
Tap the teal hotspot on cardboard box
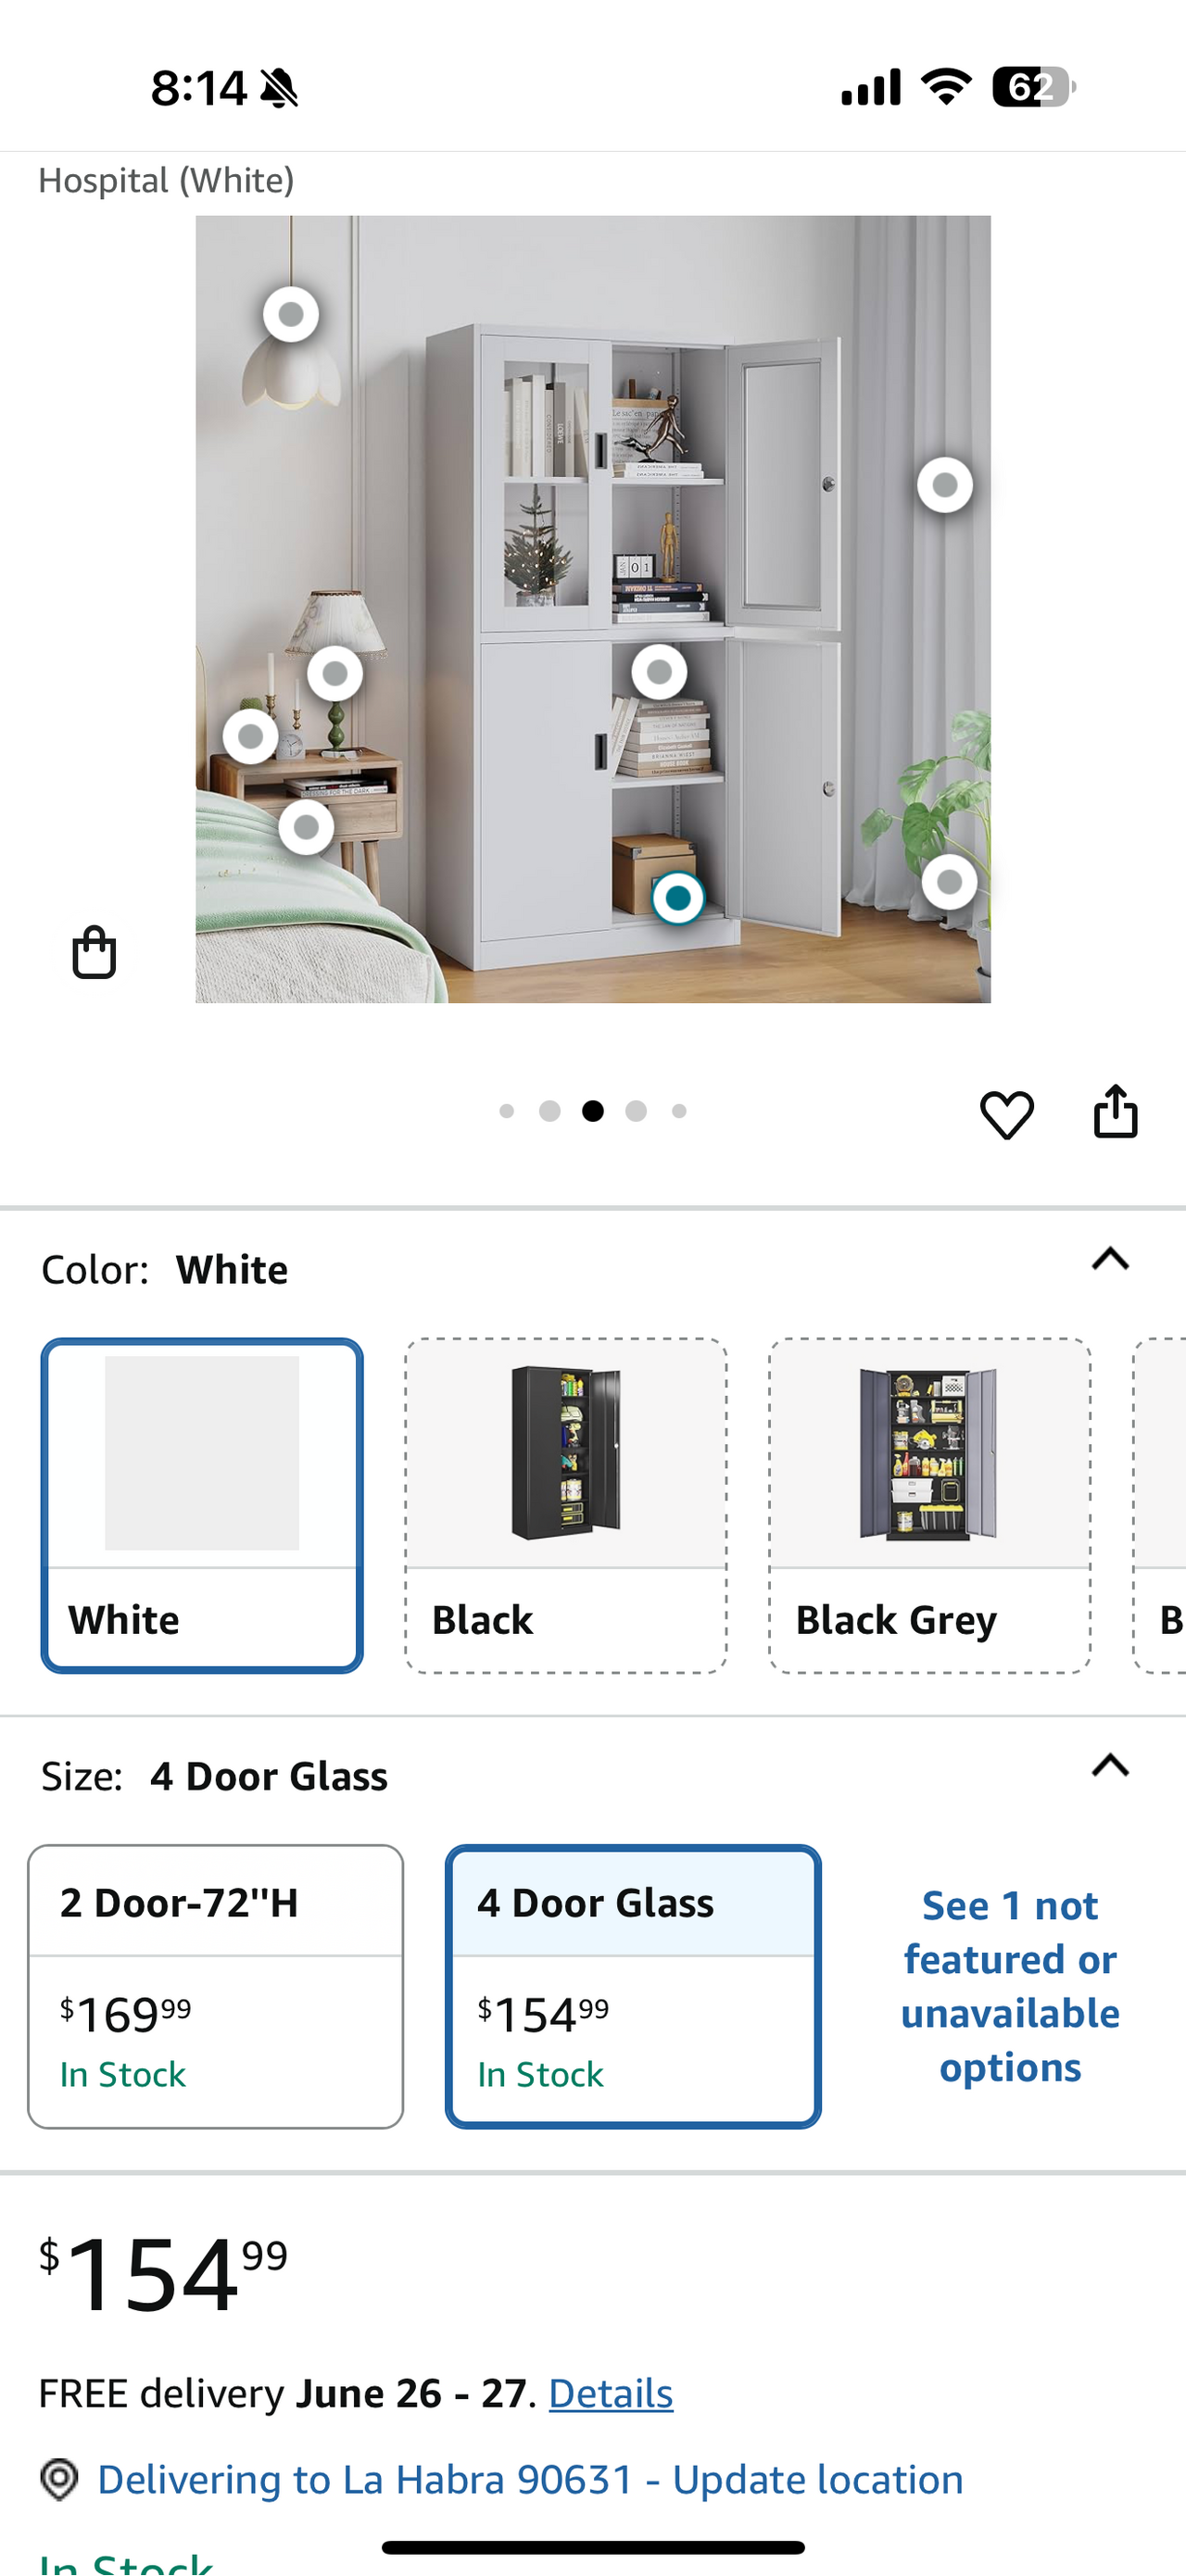tap(678, 898)
